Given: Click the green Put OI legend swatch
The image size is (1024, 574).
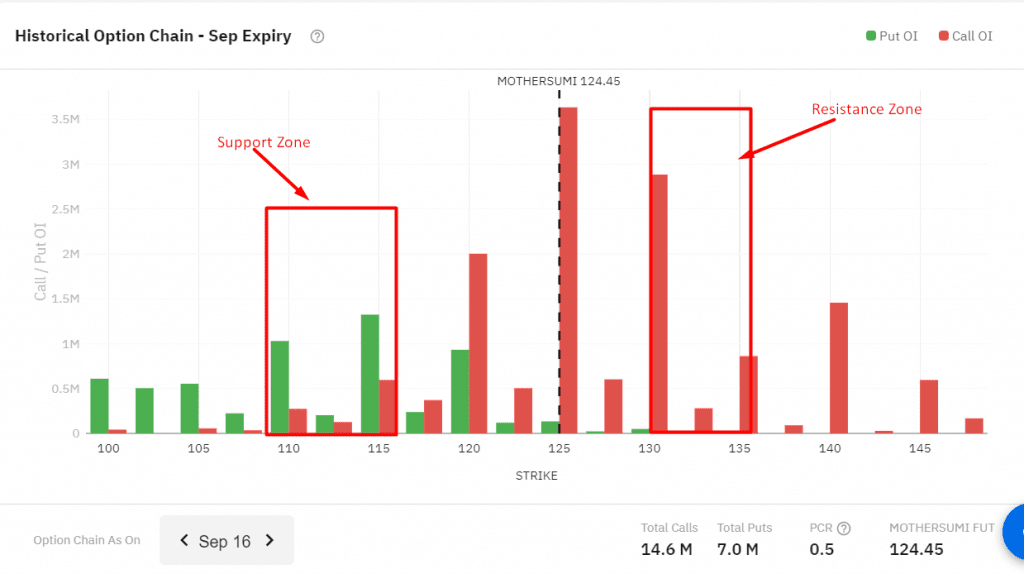Looking at the screenshot, I should 871,36.
